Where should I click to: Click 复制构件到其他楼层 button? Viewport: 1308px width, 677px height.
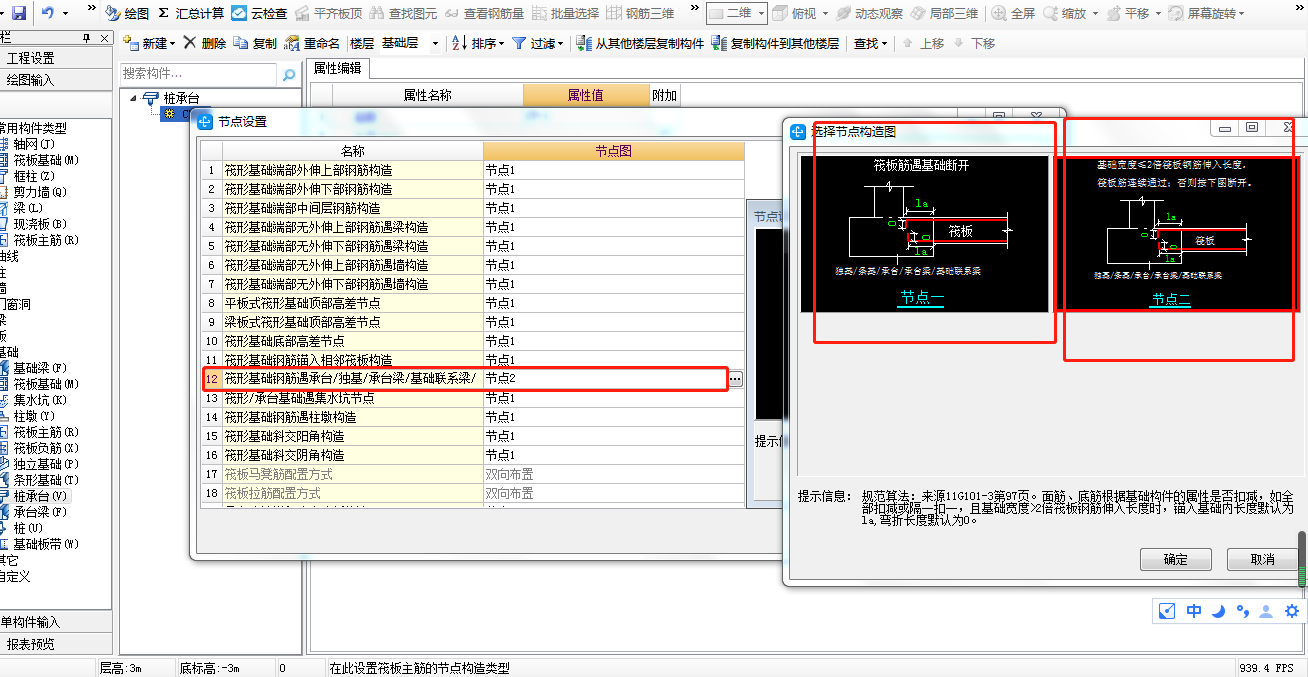coord(775,44)
